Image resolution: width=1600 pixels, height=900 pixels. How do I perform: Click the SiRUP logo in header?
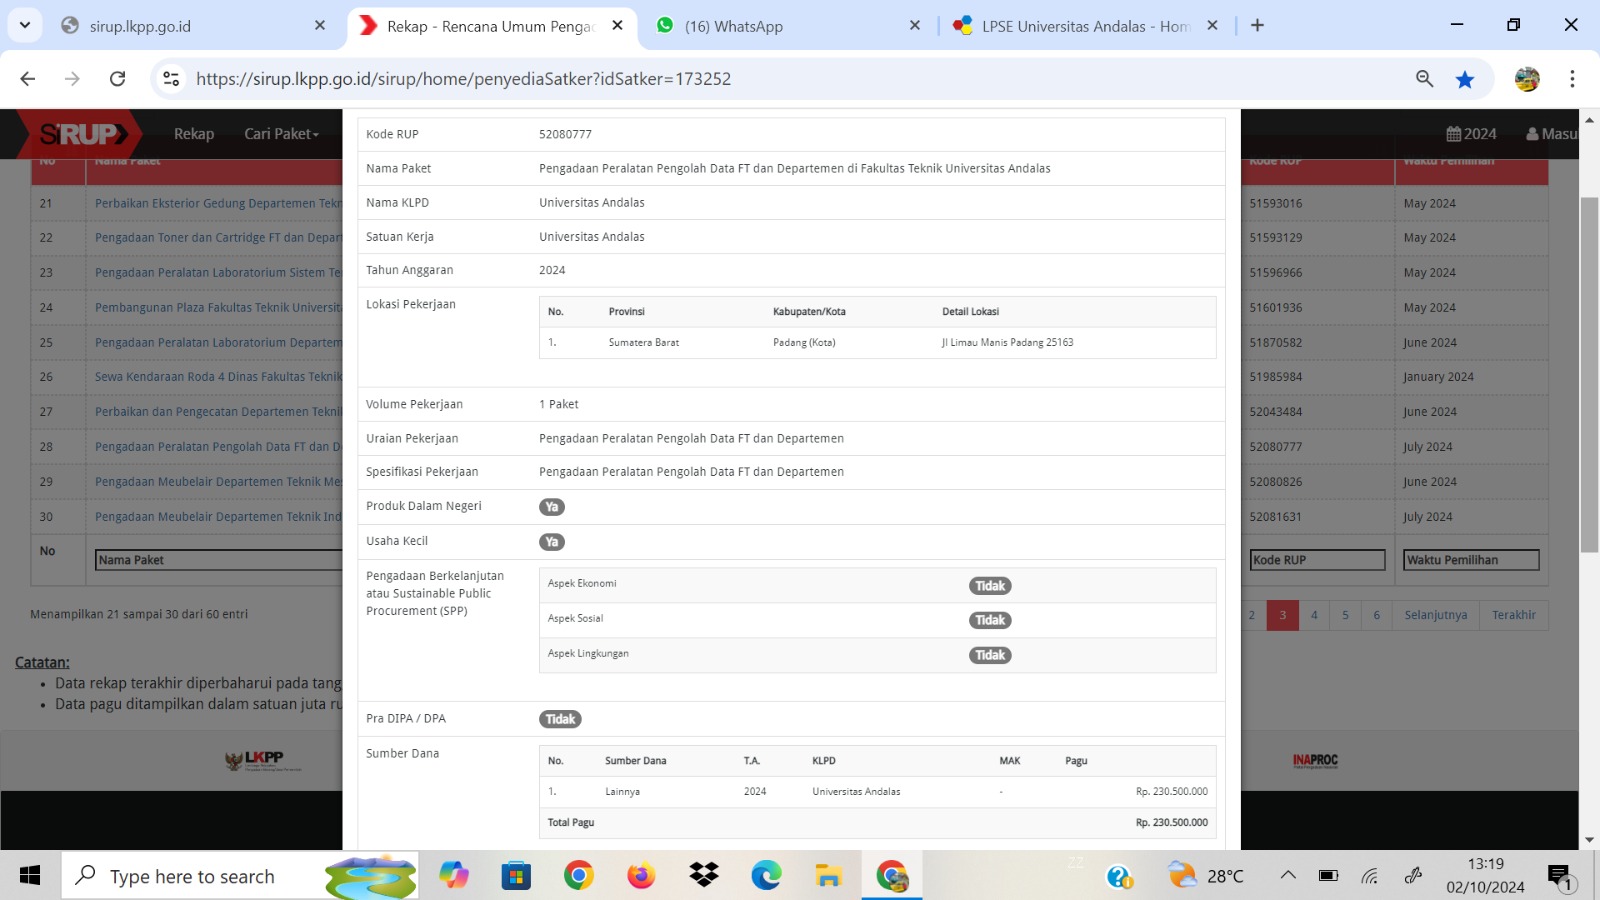[x=84, y=134]
